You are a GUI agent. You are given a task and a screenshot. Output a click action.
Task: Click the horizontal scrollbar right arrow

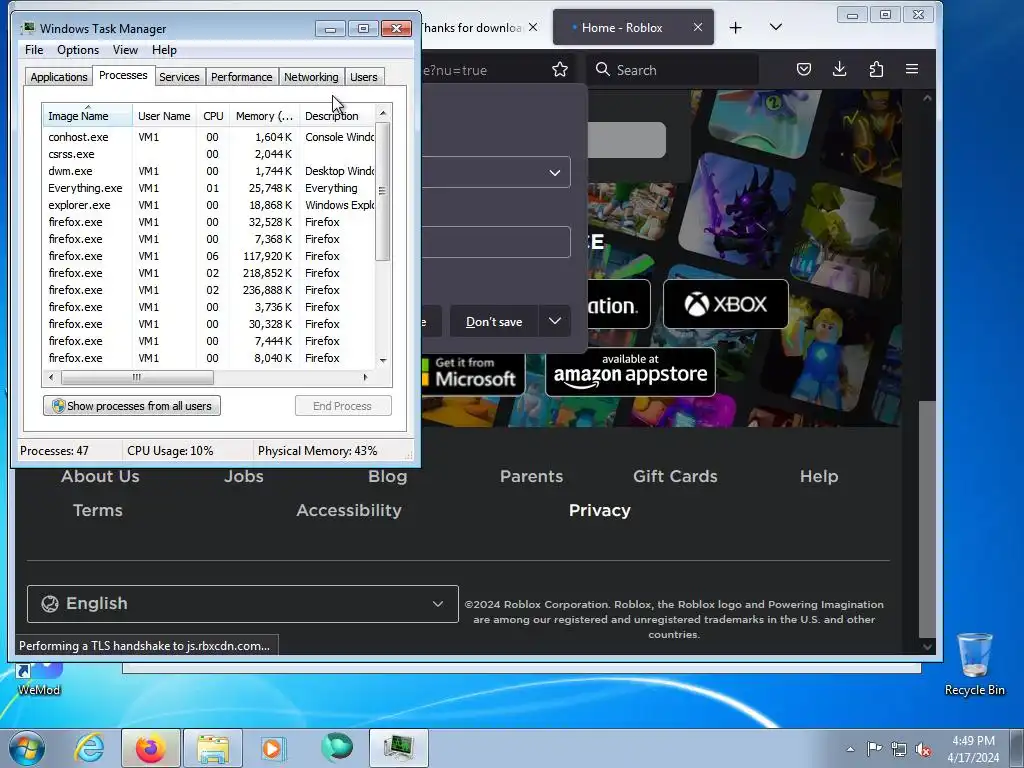pyautogui.click(x=365, y=377)
